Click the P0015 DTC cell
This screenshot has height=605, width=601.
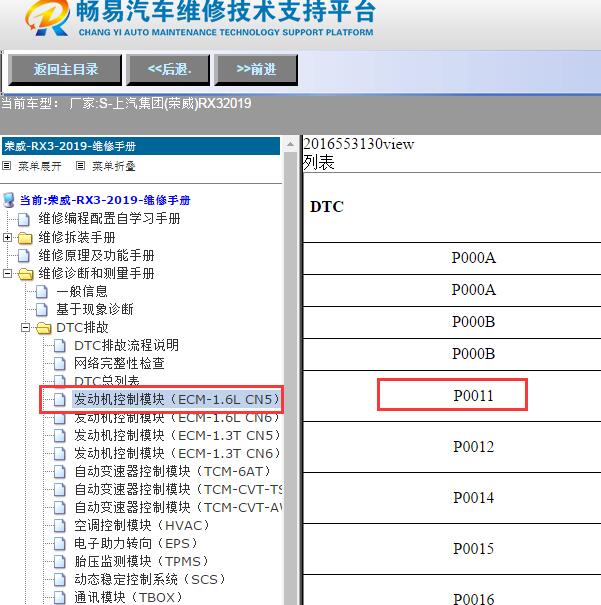452,549
